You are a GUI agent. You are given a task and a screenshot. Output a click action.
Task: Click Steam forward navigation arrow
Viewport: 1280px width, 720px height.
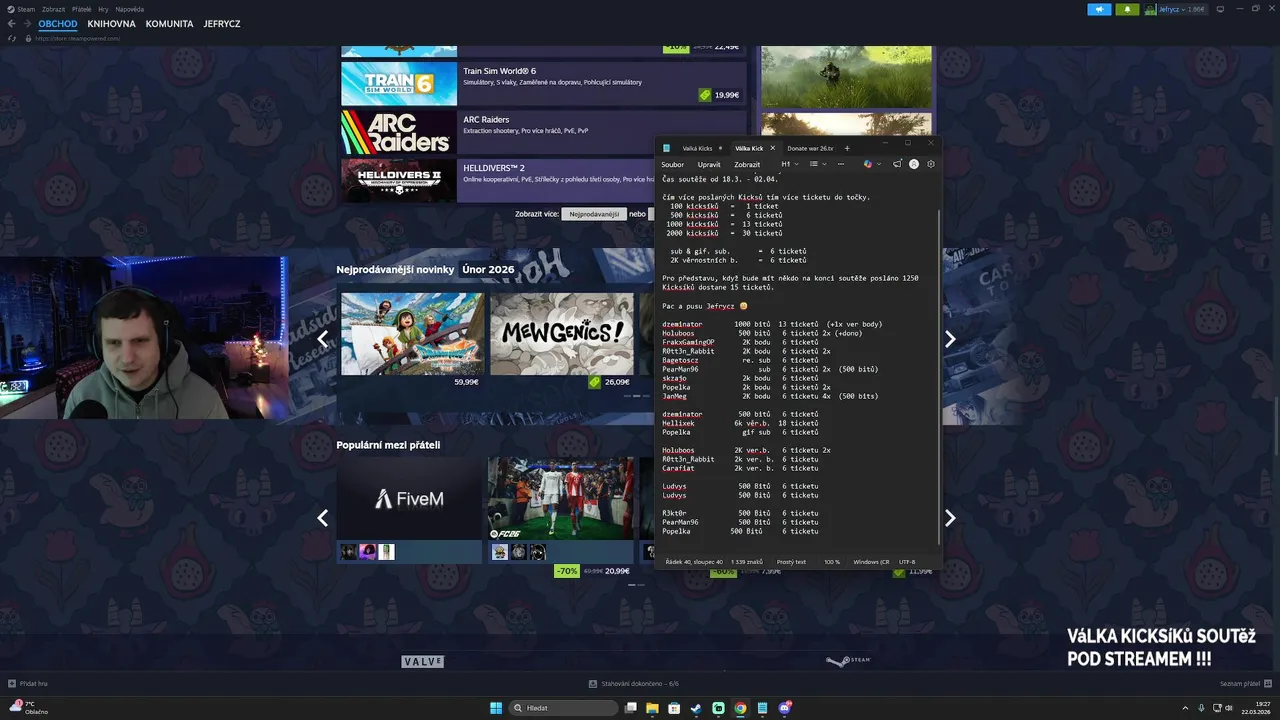(26, 23)
